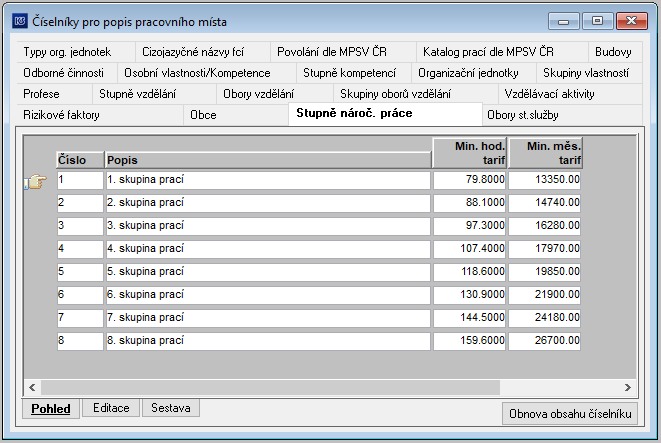
Task: Select '1. skupina prací' cell
Action: pos(268,180)
